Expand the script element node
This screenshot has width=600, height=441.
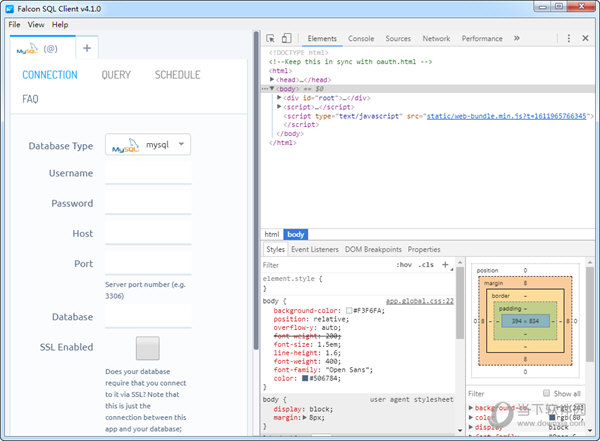(x=279, y=107)
